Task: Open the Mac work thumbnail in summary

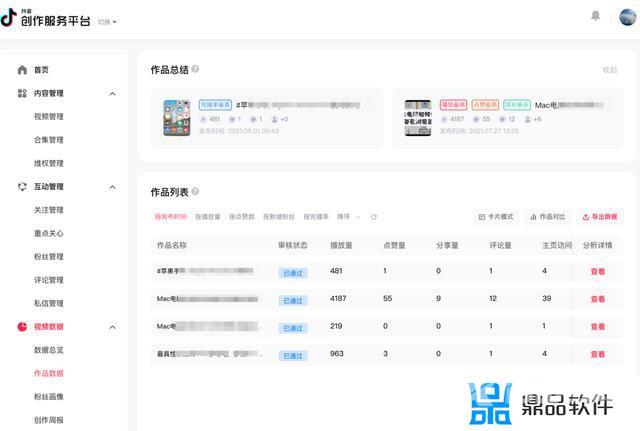Action: pyautogui.click(x=418, y=118)
